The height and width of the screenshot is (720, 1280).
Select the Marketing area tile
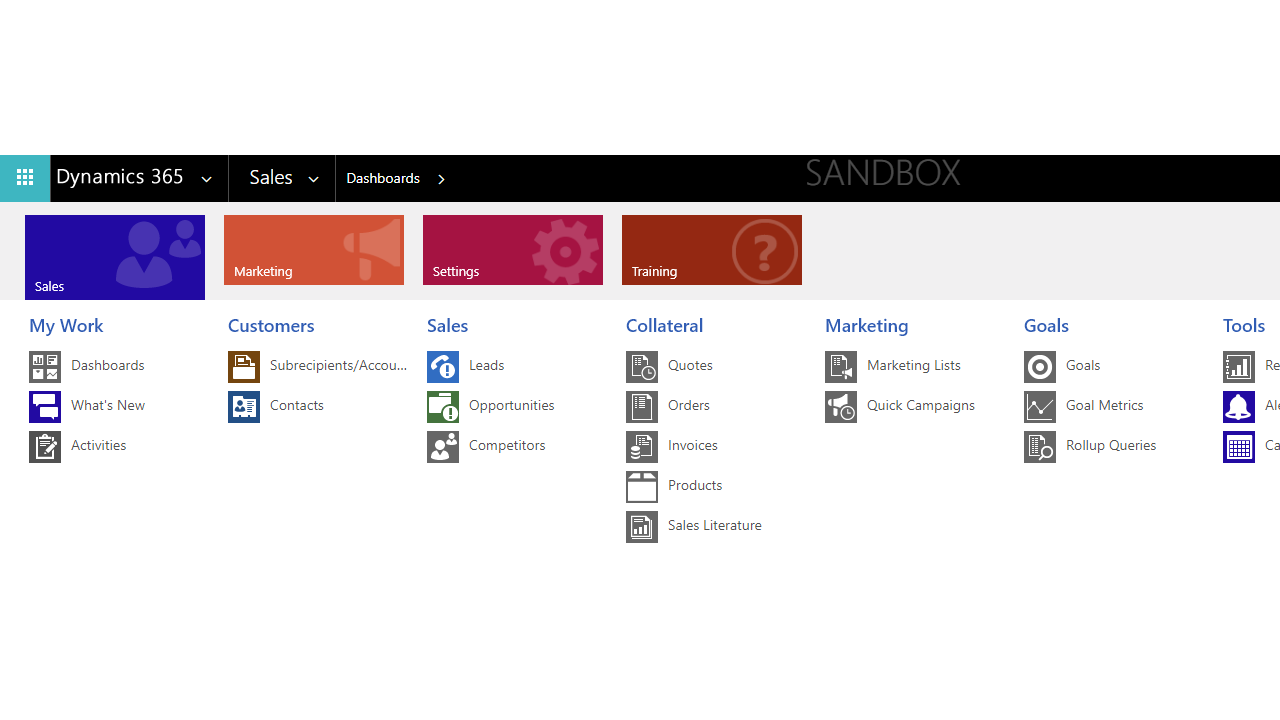[x=314, y=250]
